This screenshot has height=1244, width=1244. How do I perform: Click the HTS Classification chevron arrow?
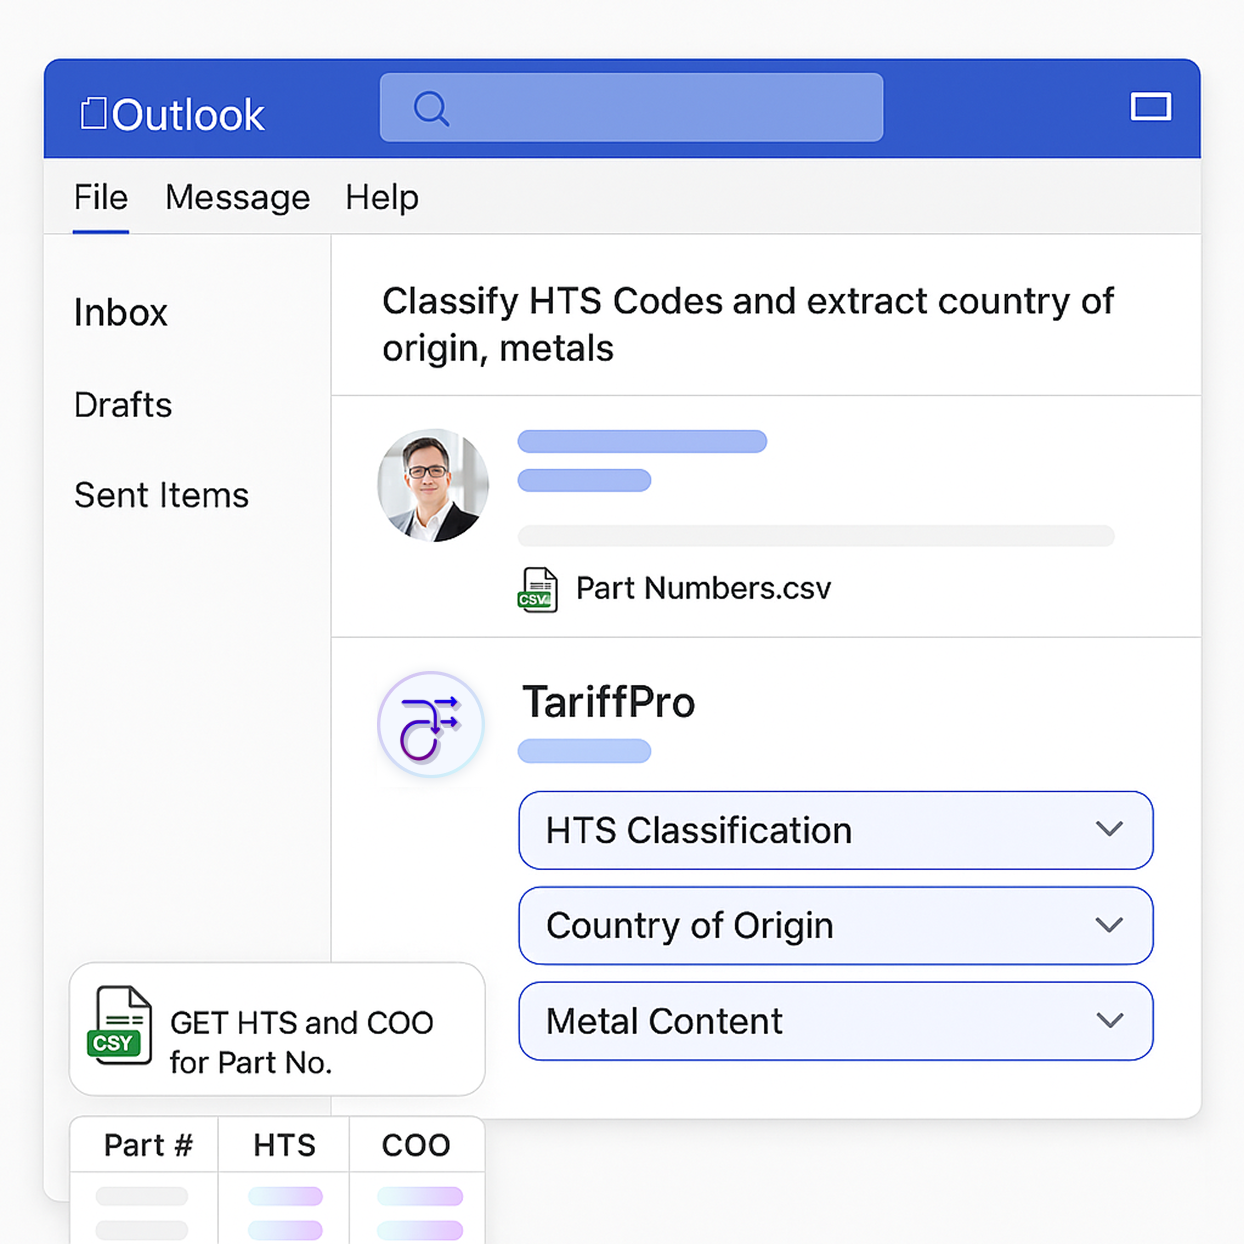point(1109,829)
